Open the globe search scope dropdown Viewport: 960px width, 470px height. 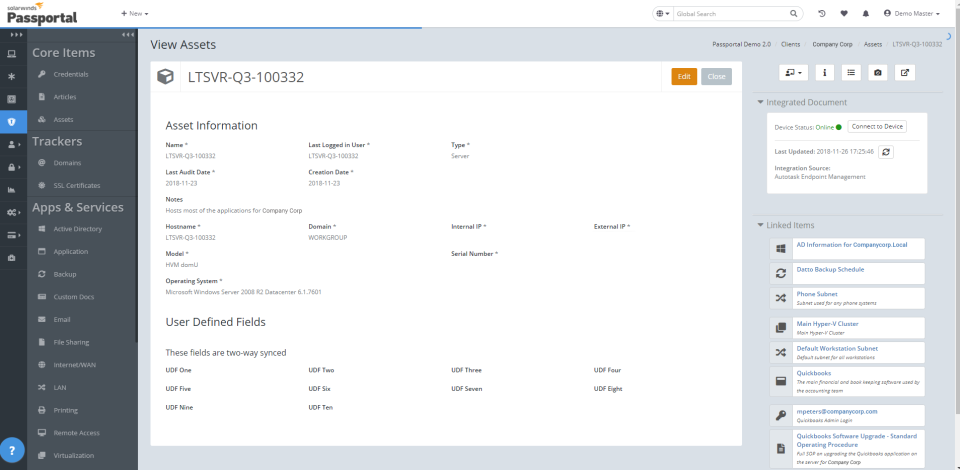click(663, 13)
